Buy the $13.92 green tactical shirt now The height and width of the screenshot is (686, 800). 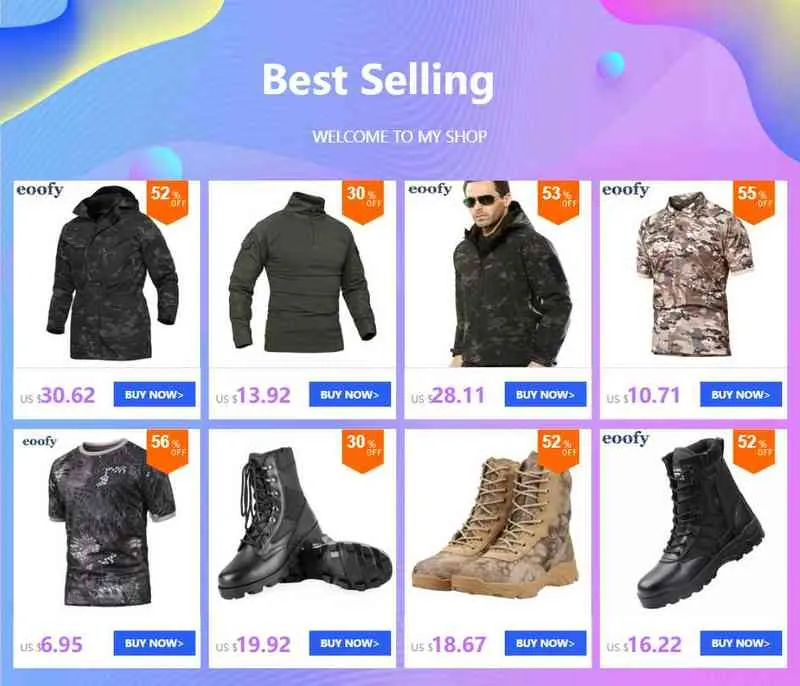pos(349,394)
